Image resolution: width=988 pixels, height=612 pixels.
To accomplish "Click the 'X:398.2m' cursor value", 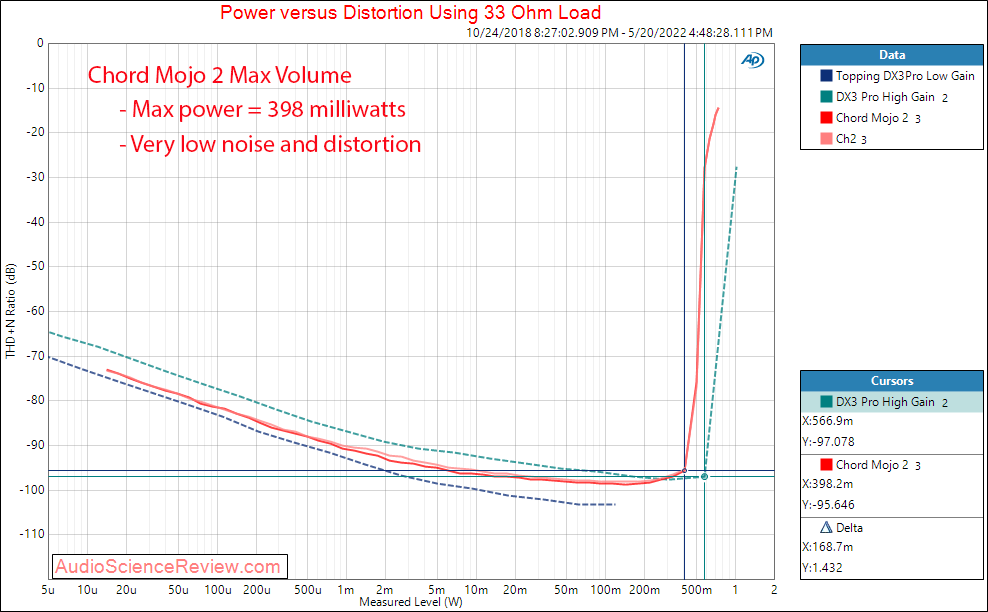I will coord(827,484).
